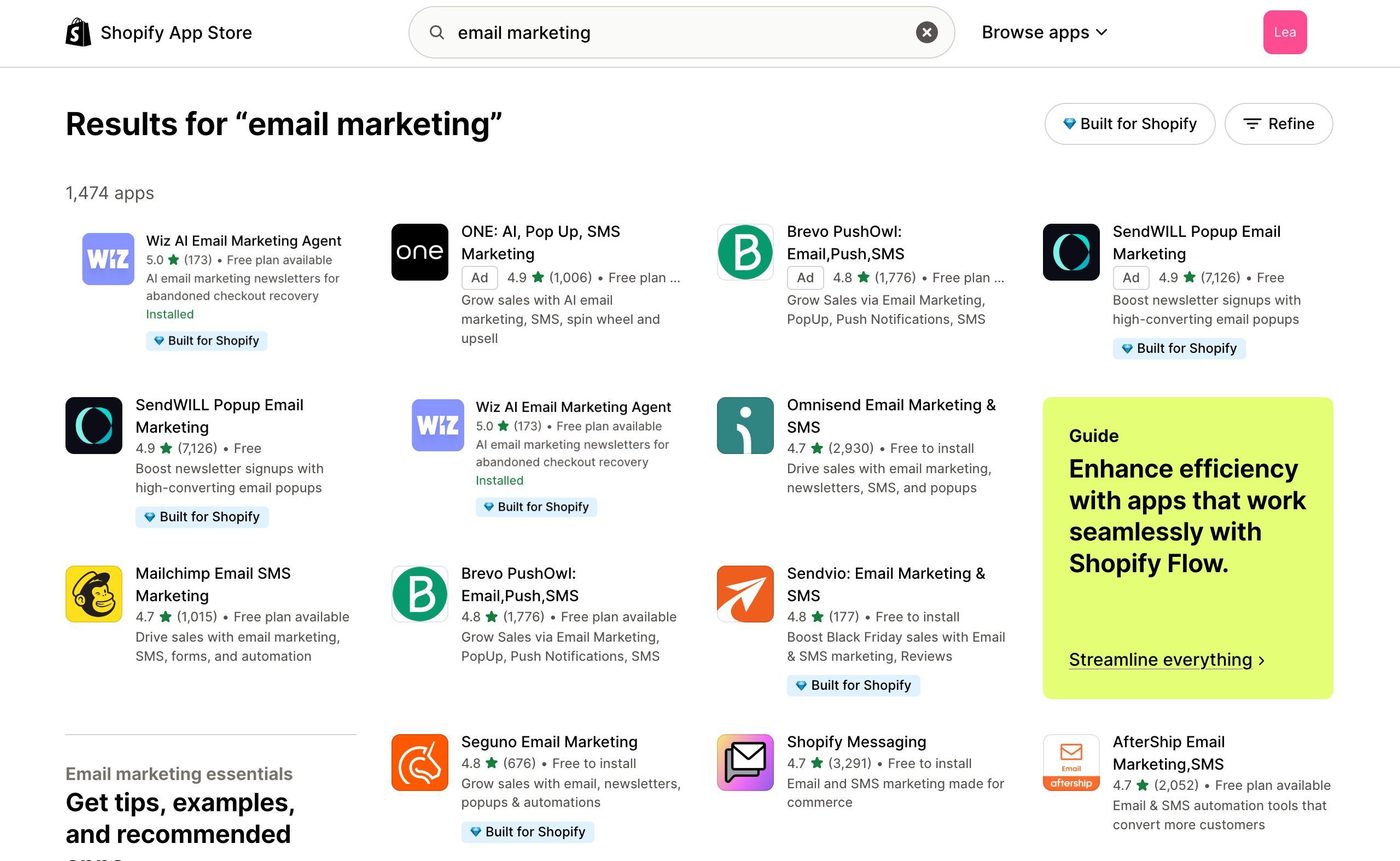Click the search magnifier icon
Image resolution: width=1400 pixels, height=861 pixels.
(x=437, y=32)
